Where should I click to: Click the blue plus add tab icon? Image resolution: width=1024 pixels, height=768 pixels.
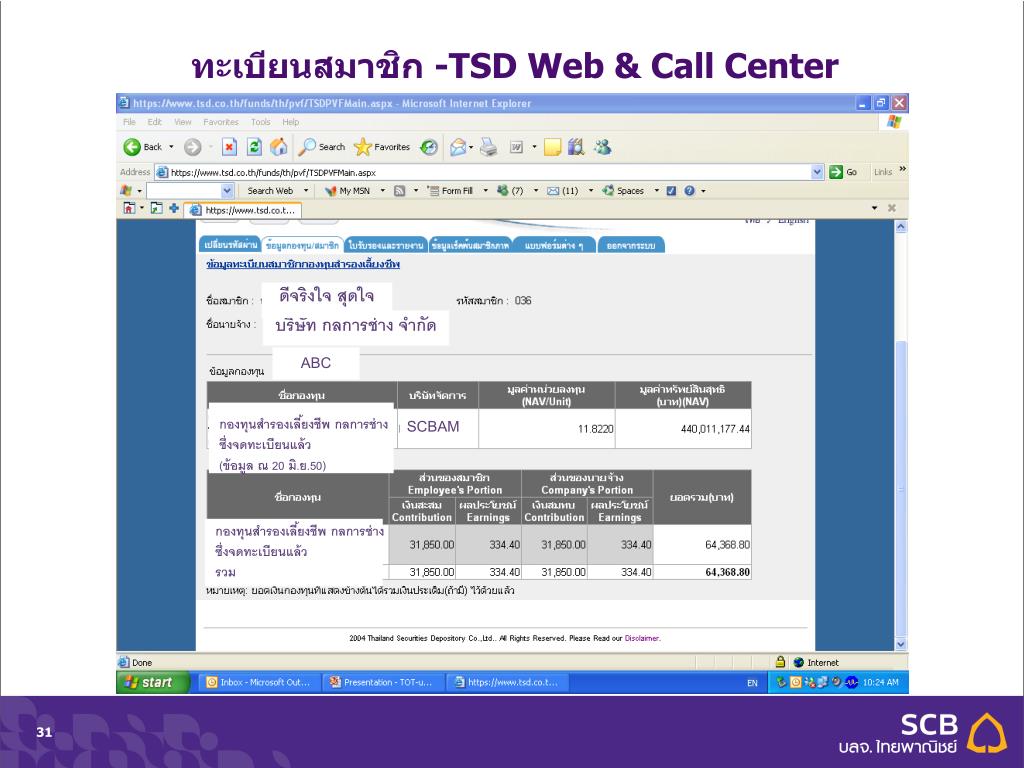click(x=174, y=208)
